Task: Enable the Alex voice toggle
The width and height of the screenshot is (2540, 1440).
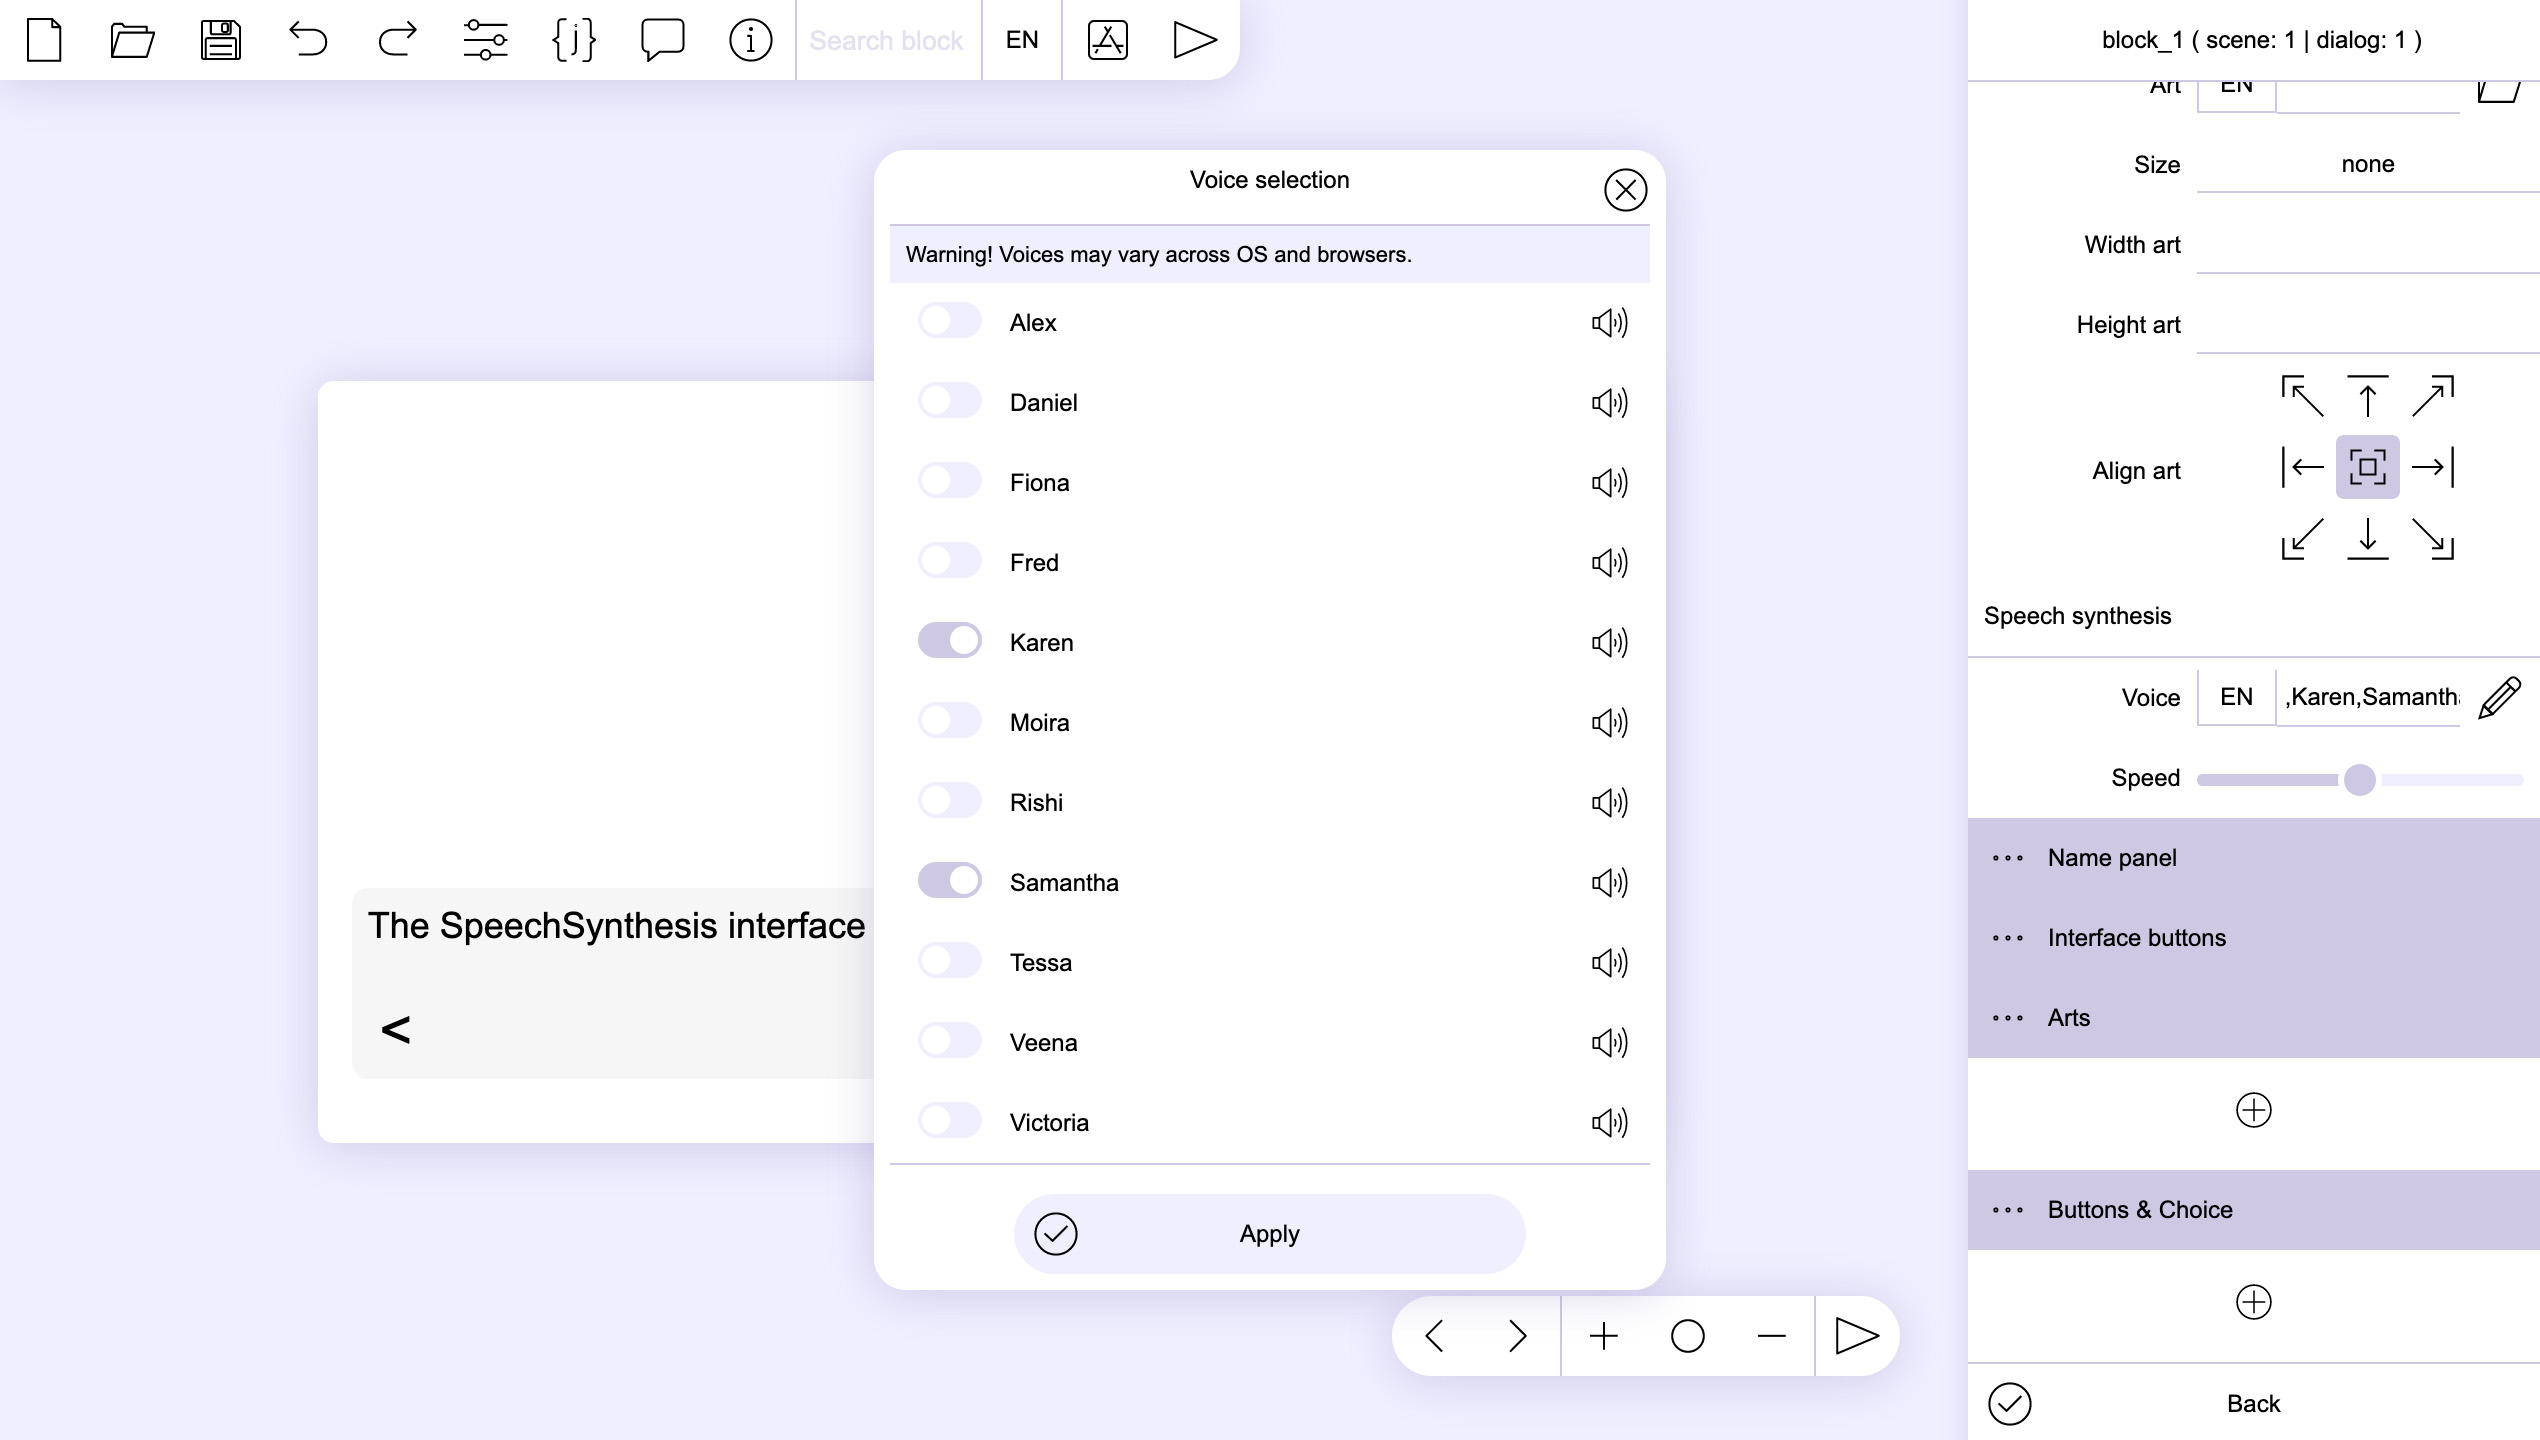Action: (949, 321)
